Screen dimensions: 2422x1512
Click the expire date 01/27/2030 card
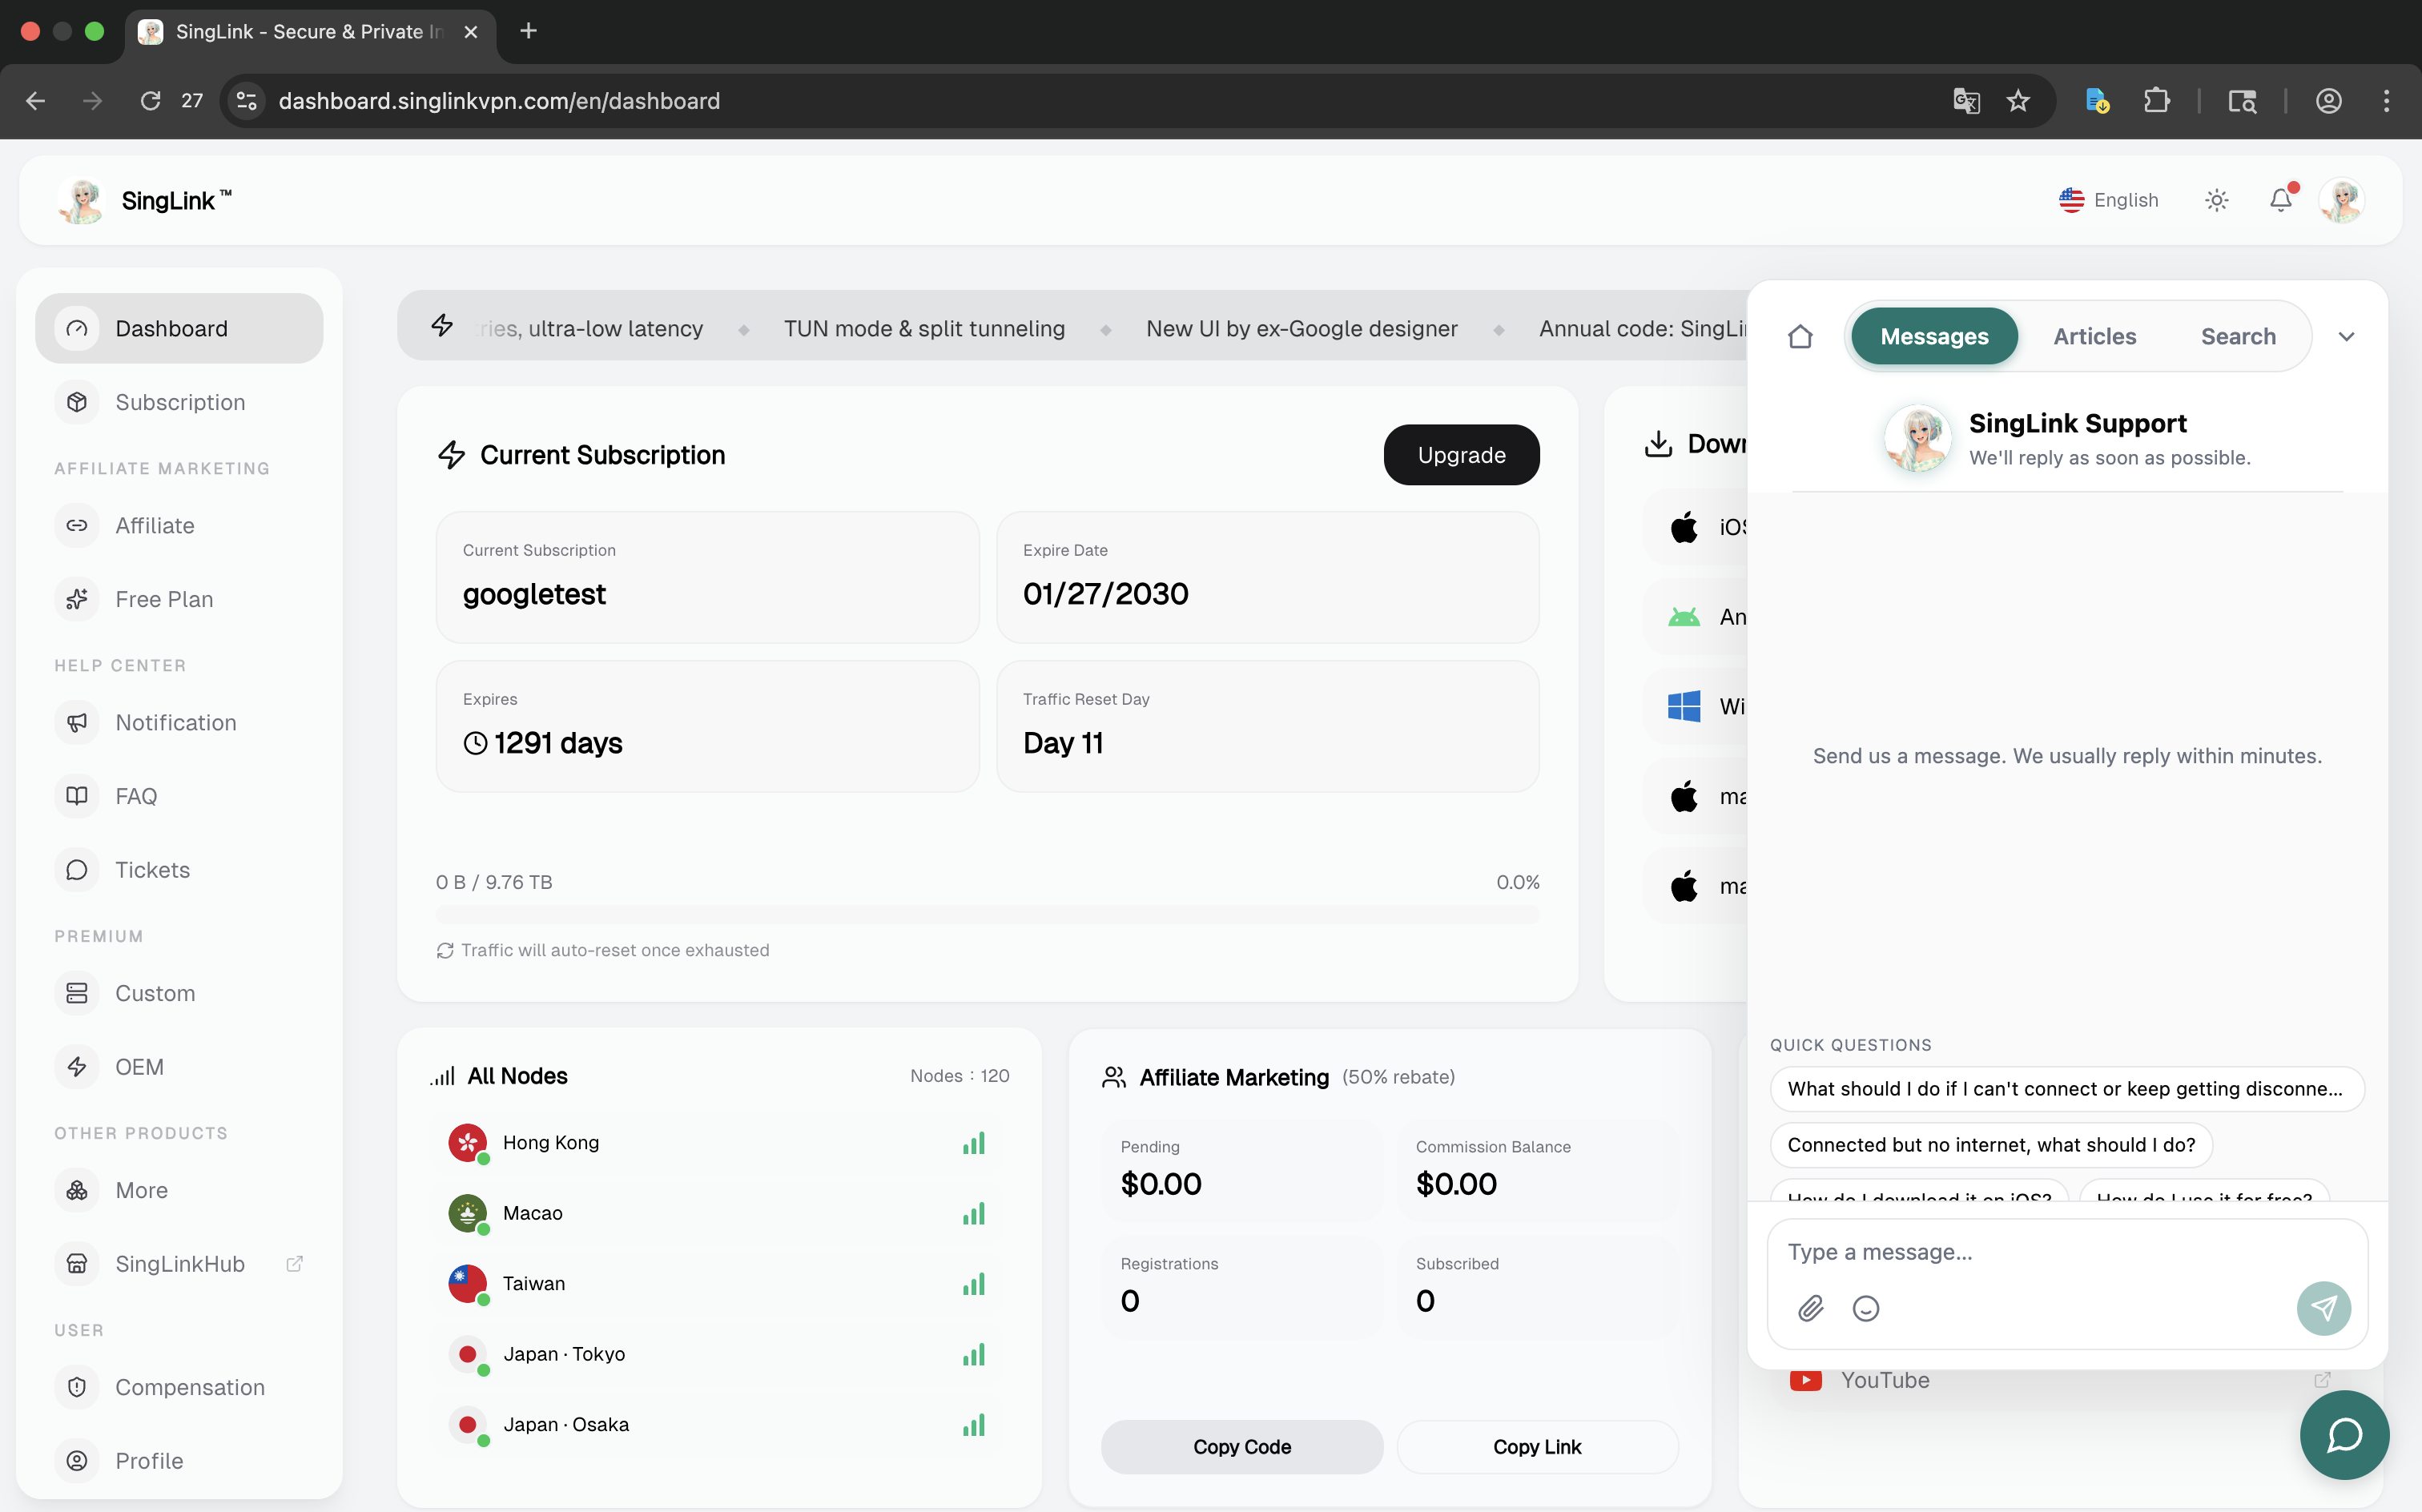click(1267, 577)
